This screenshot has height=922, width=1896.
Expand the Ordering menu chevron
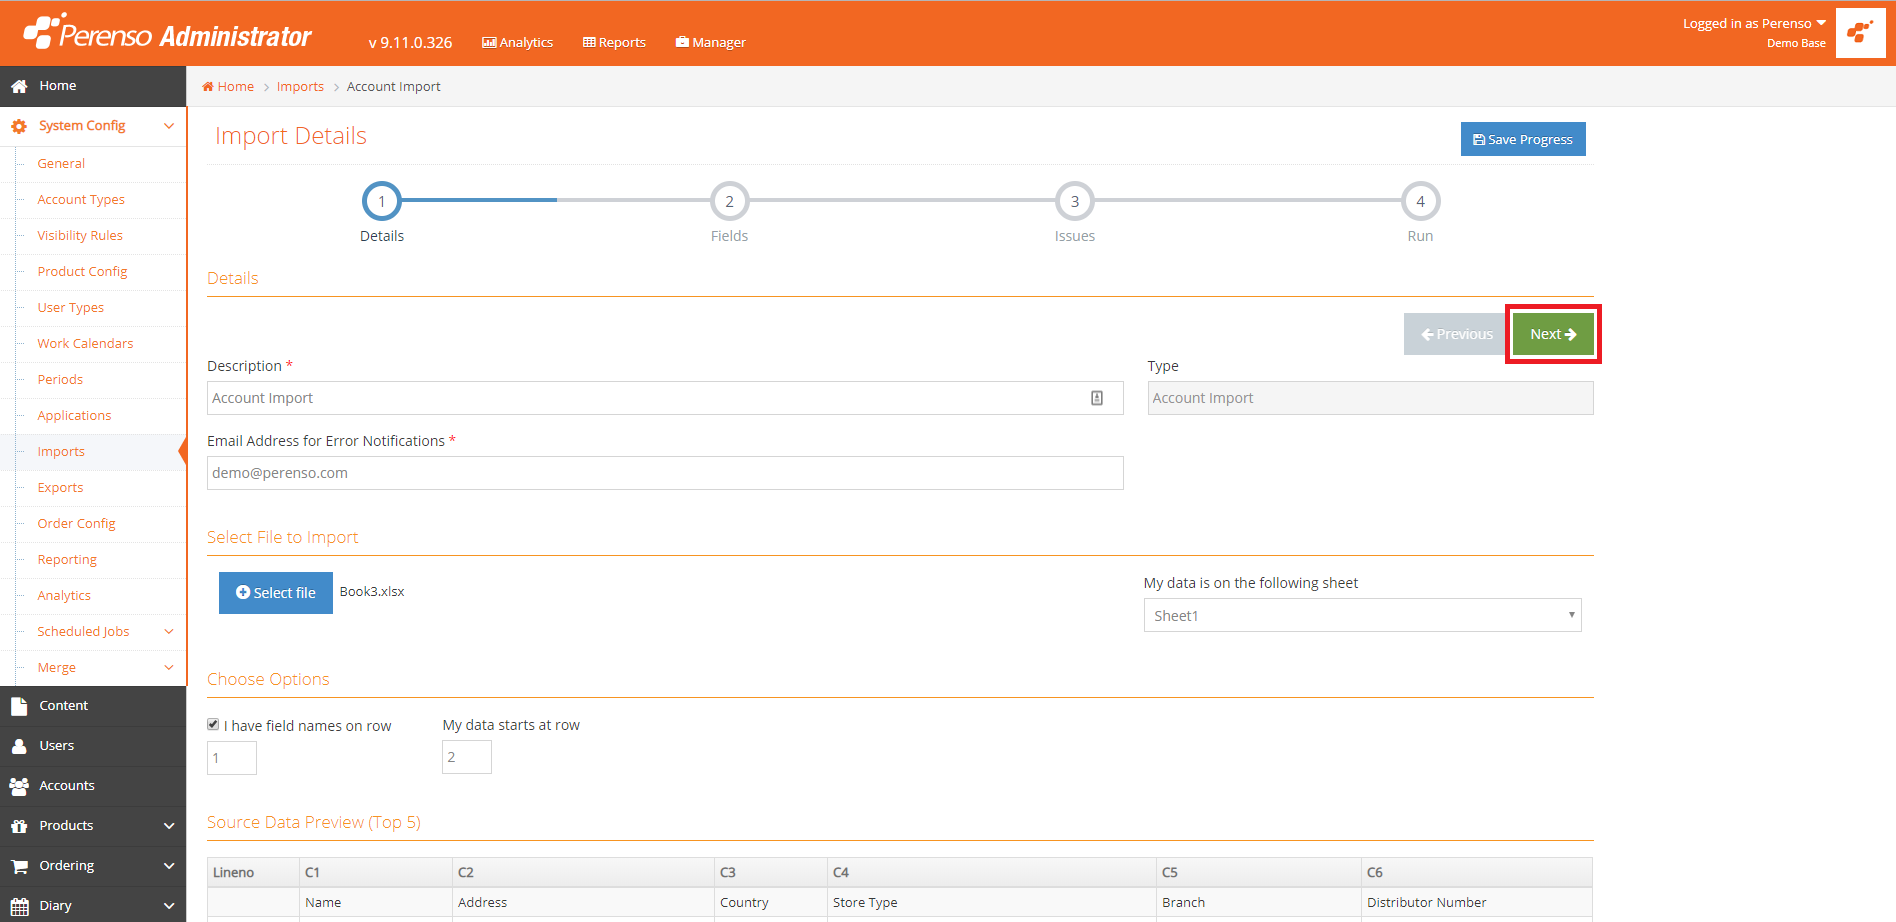click(169, 866)
